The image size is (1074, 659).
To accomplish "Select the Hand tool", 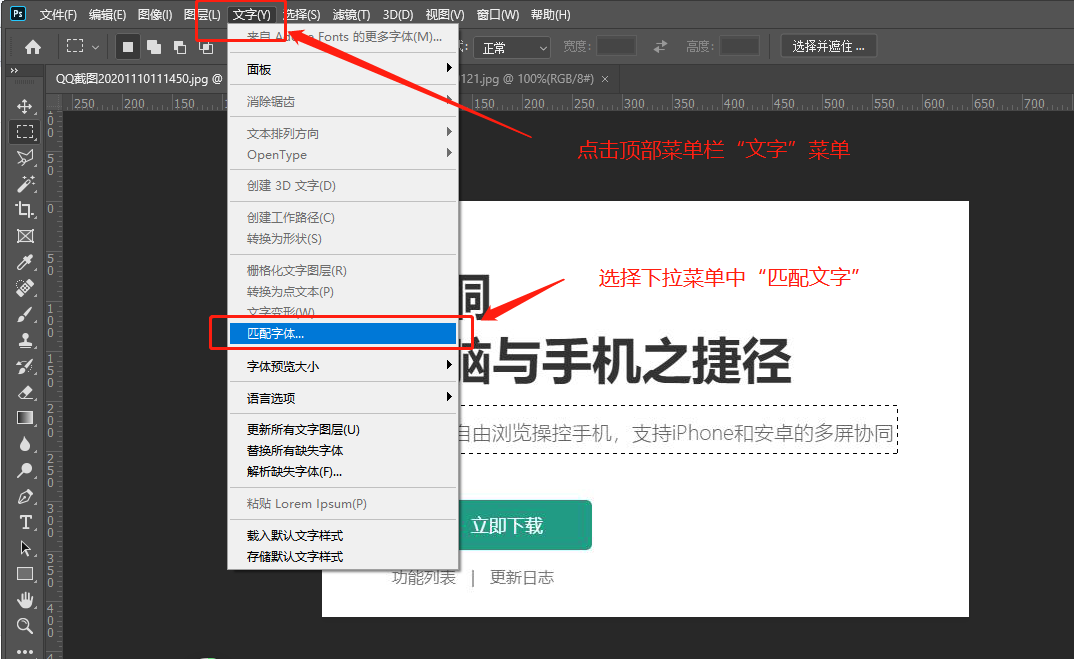I will (x=25, y=600).
